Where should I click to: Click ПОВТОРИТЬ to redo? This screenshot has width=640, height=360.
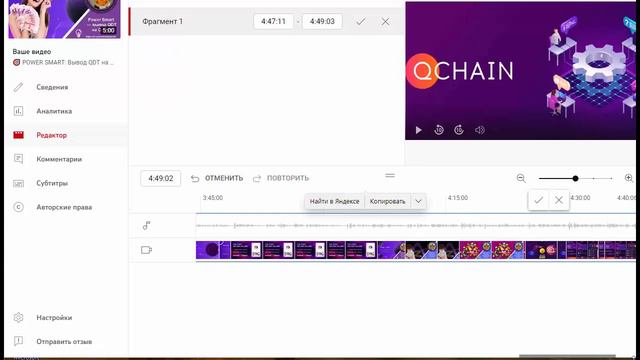[288, 178]
